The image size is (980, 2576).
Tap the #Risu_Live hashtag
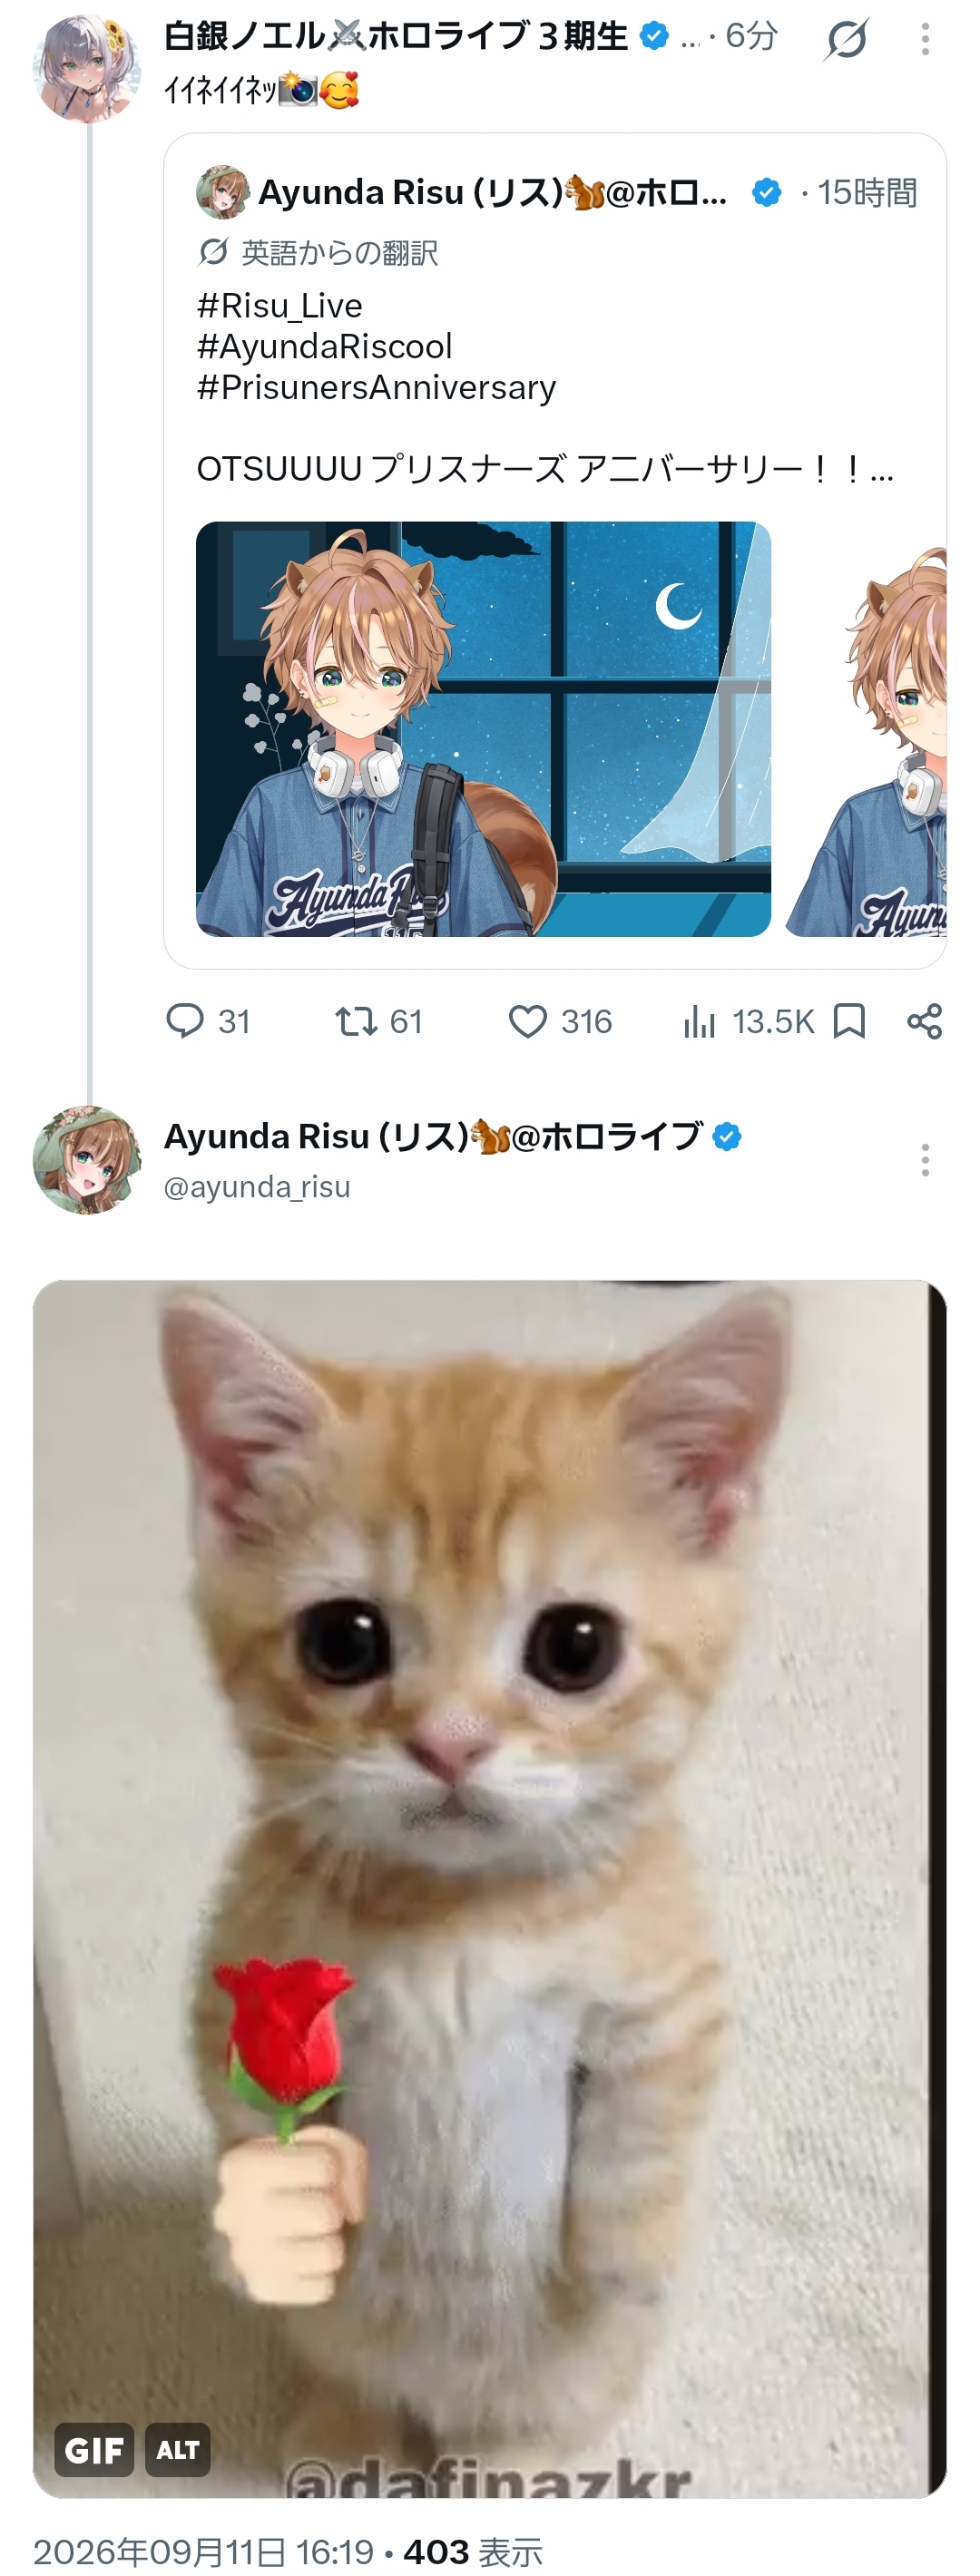[279, 305]
